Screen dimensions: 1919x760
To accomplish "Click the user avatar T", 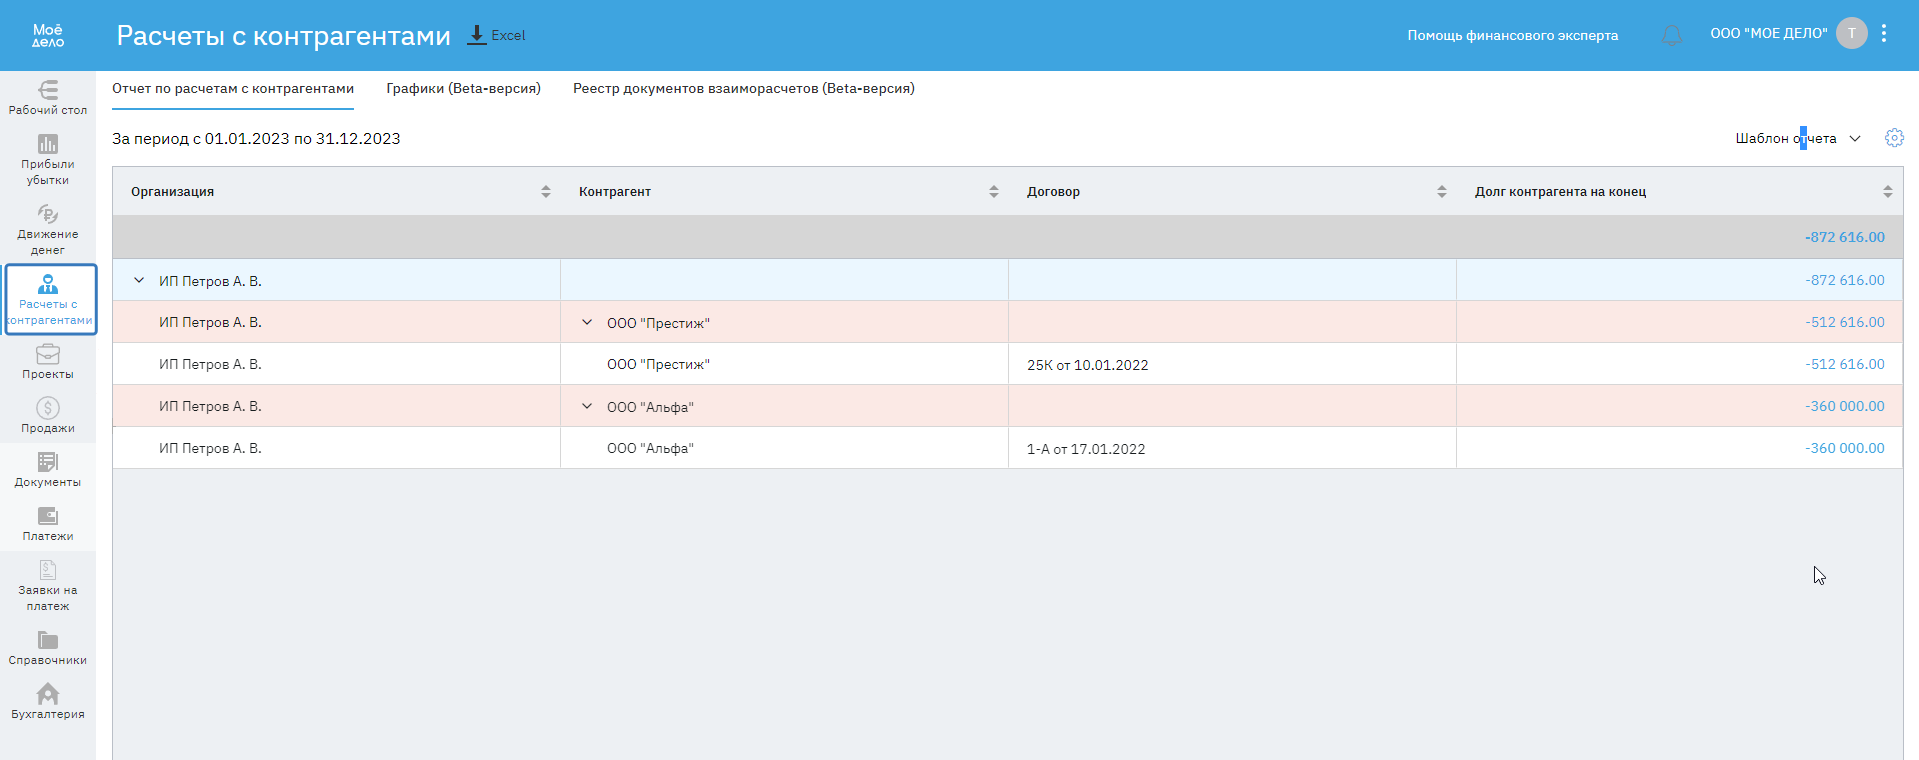I will 1851,33.
